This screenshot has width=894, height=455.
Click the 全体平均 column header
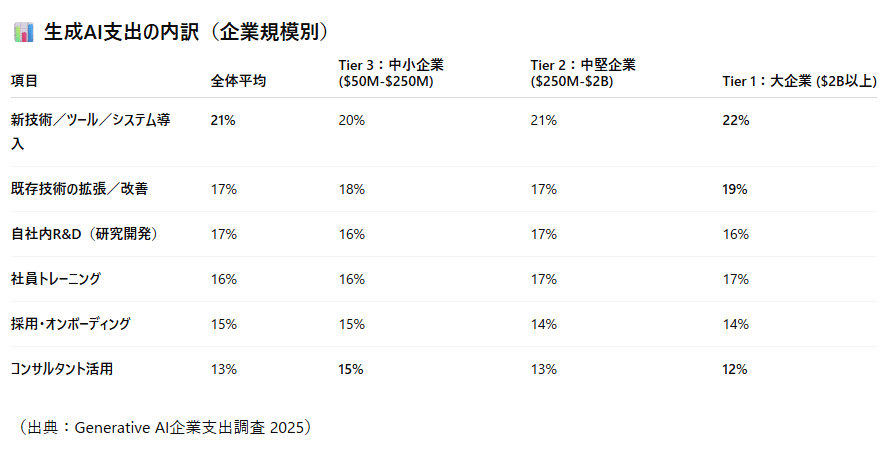pyautogui.click(x=238, y=81)
